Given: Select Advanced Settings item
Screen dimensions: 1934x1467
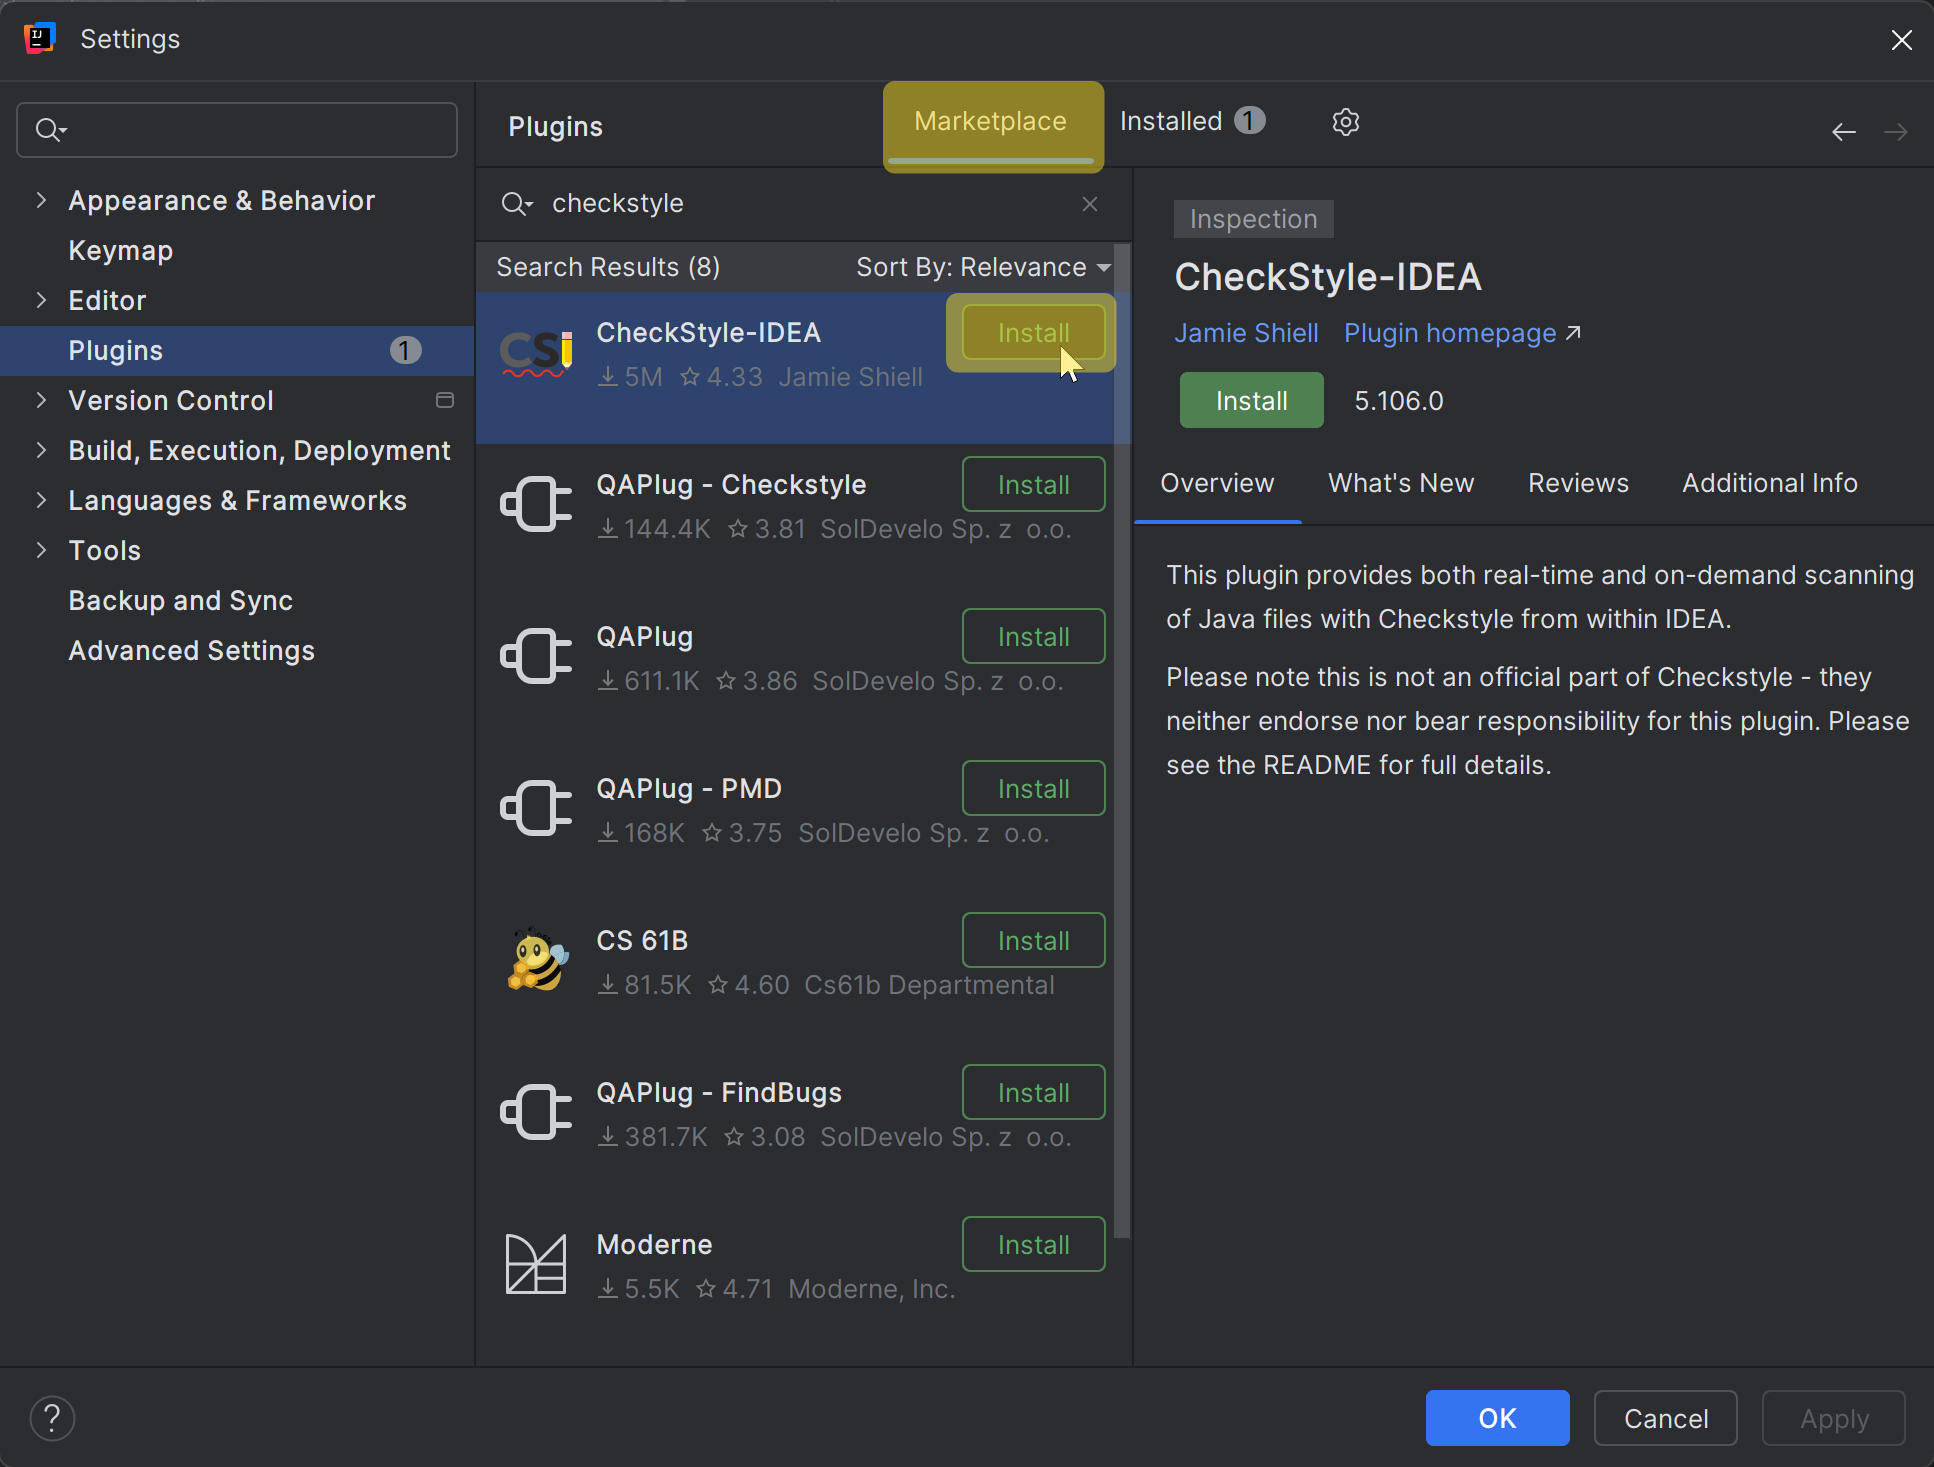Looking at the screenshot, I should pos(237,650).
